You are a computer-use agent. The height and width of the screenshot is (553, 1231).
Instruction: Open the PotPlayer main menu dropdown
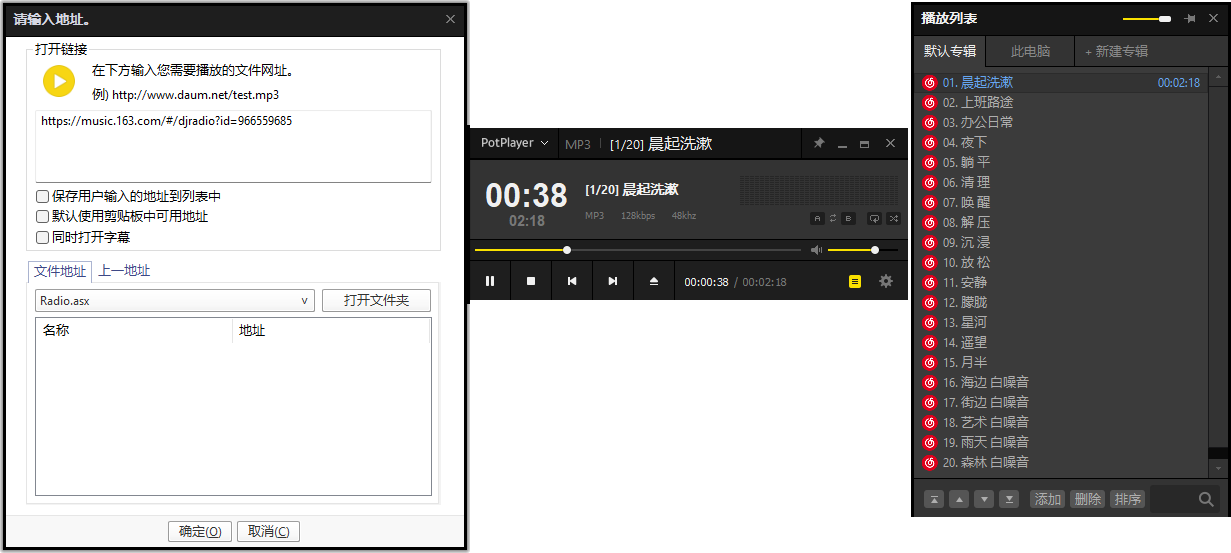pos(514,143)
